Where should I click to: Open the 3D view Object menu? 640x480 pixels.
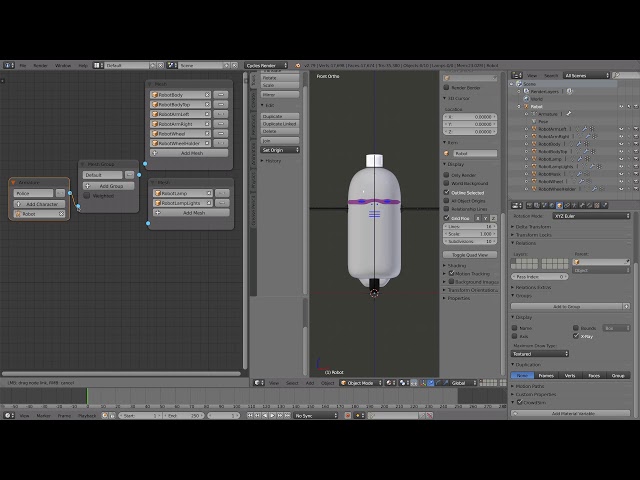[327, 383]
